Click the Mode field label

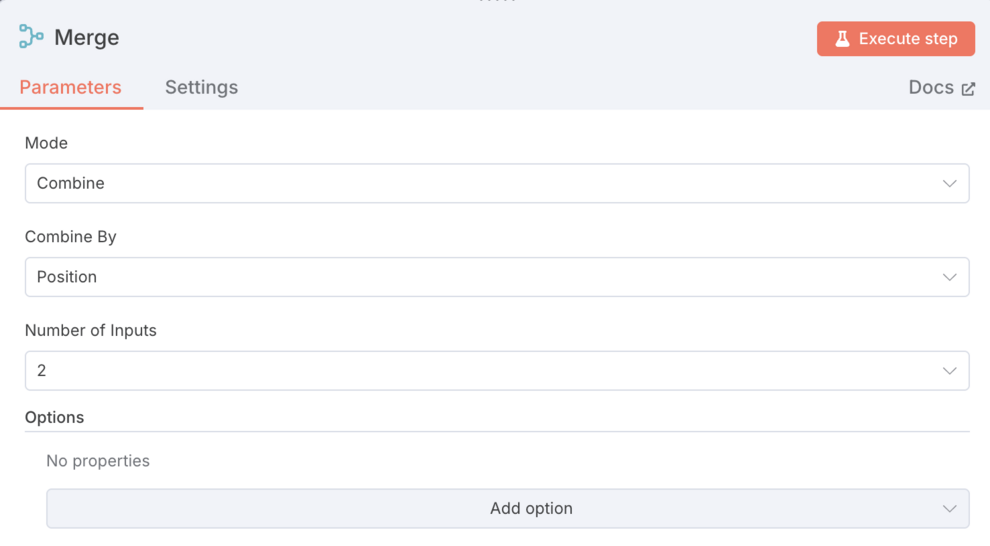tap(46, 143)
